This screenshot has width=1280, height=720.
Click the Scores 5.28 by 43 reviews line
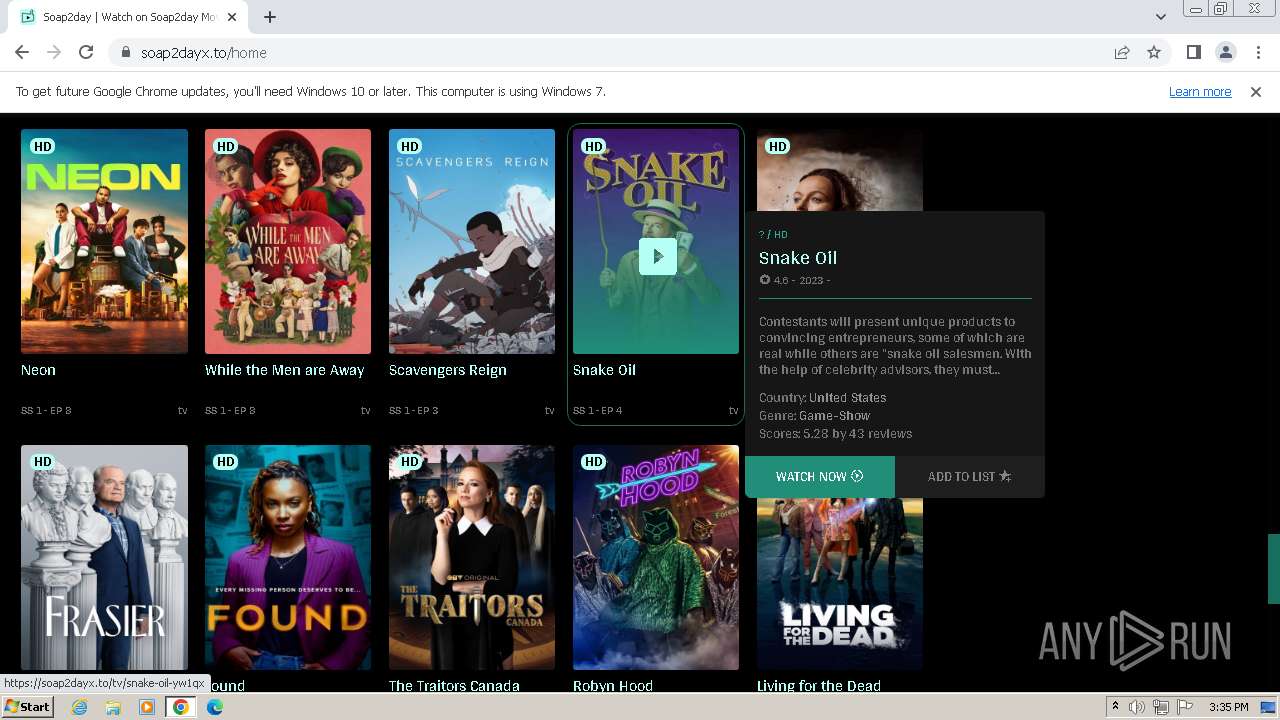coord(835,433)
